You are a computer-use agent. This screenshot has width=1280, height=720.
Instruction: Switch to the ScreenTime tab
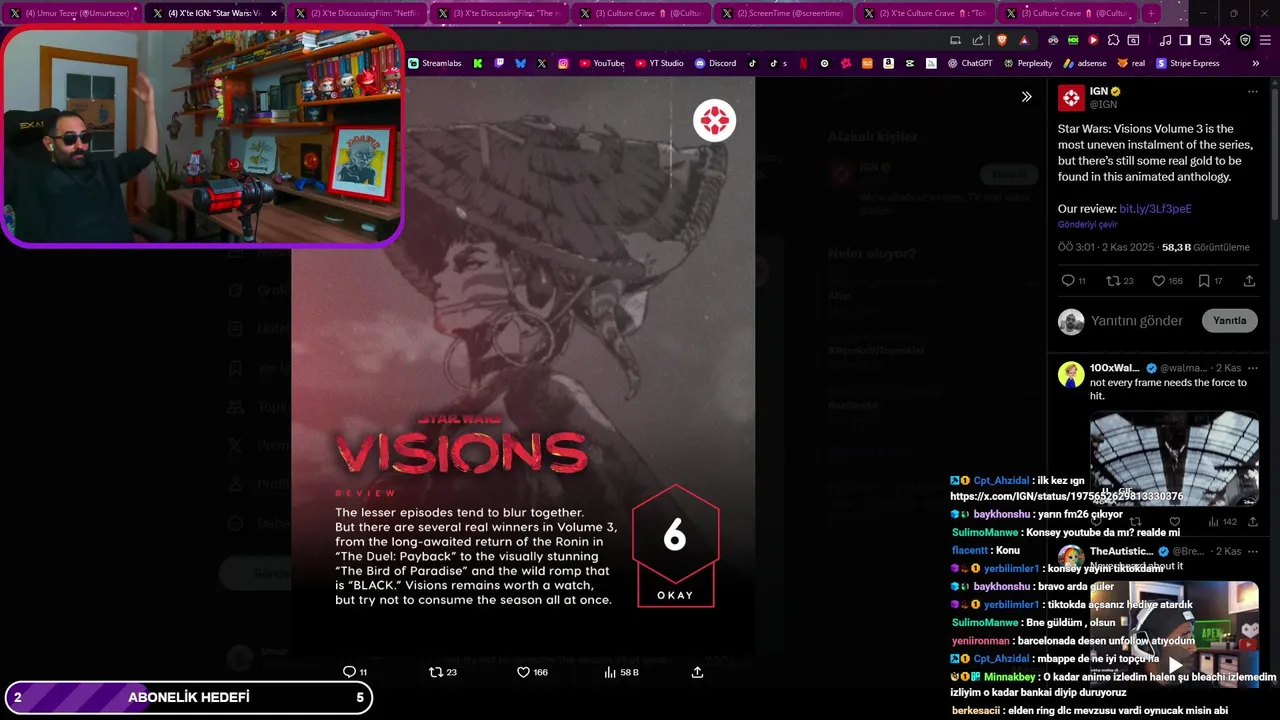783,13
